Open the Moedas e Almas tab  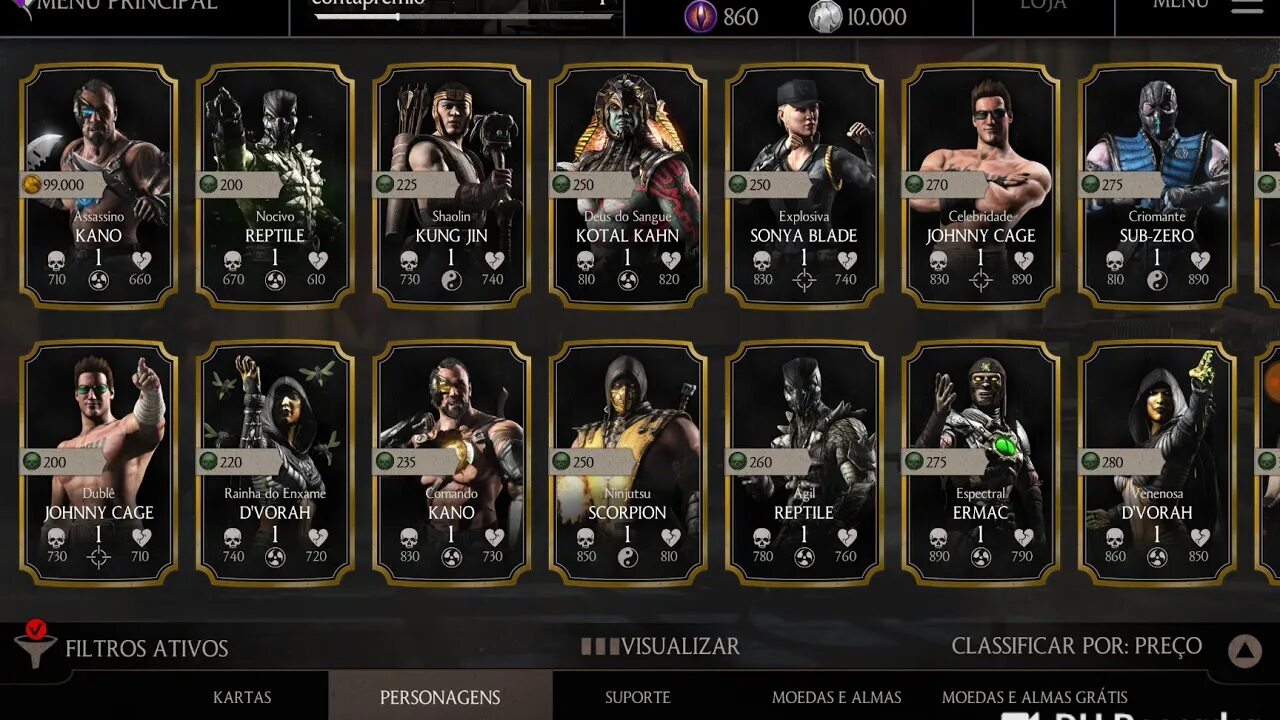(836, 697)
